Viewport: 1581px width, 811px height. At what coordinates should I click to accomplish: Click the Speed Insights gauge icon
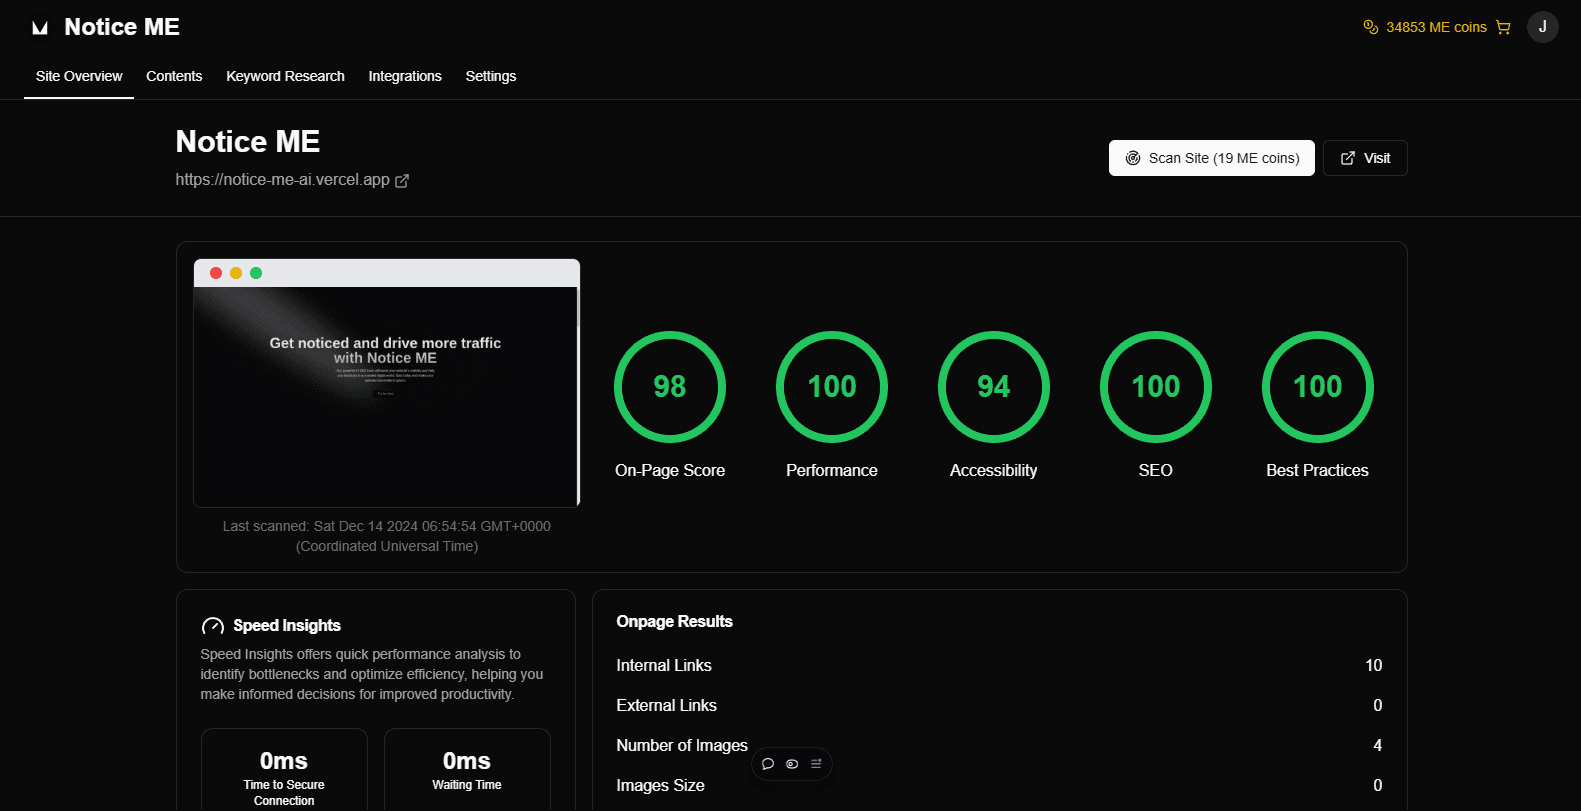213,626
